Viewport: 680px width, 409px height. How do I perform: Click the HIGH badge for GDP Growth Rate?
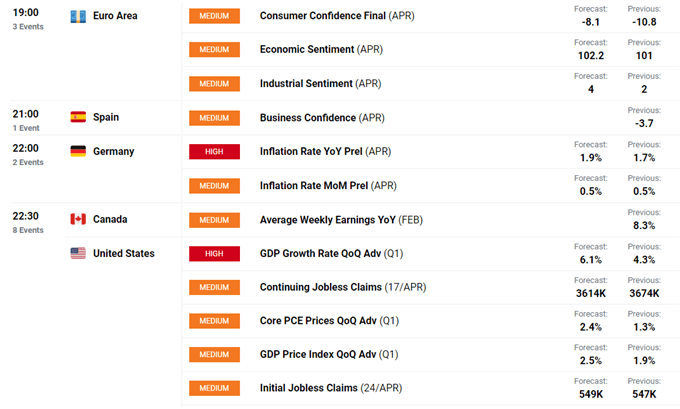[x=214, y=254]
